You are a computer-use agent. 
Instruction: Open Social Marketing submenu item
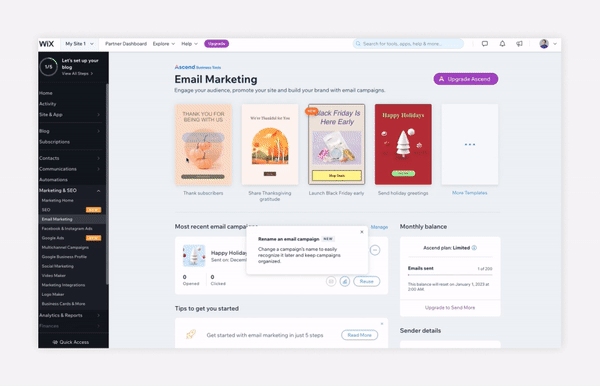tap(57, 266)
